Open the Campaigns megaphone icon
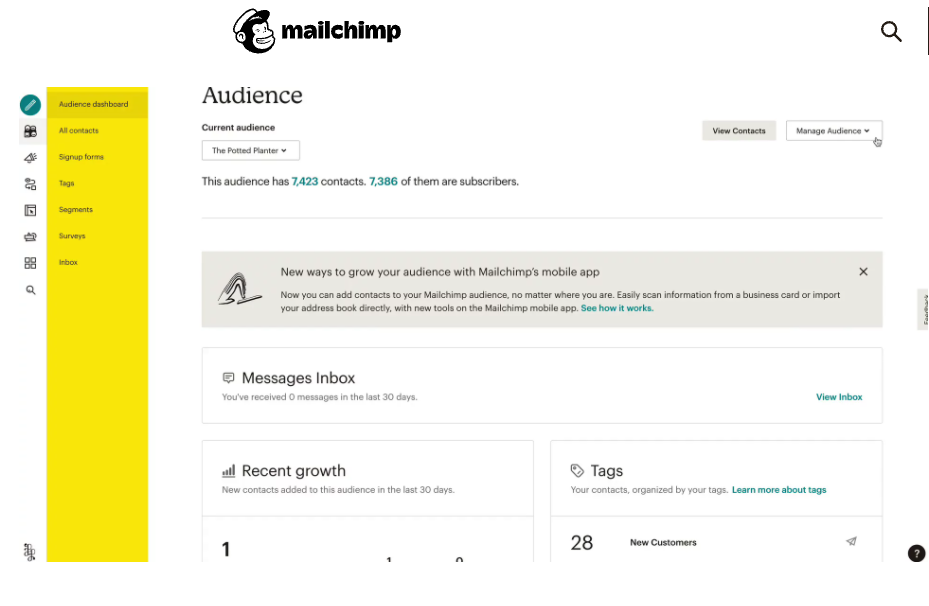 point(30,158)
